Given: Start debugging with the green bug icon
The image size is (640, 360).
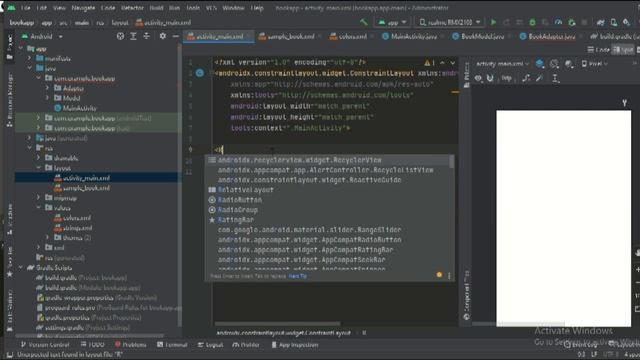Looking at the screenshot, I should point(532,22).
